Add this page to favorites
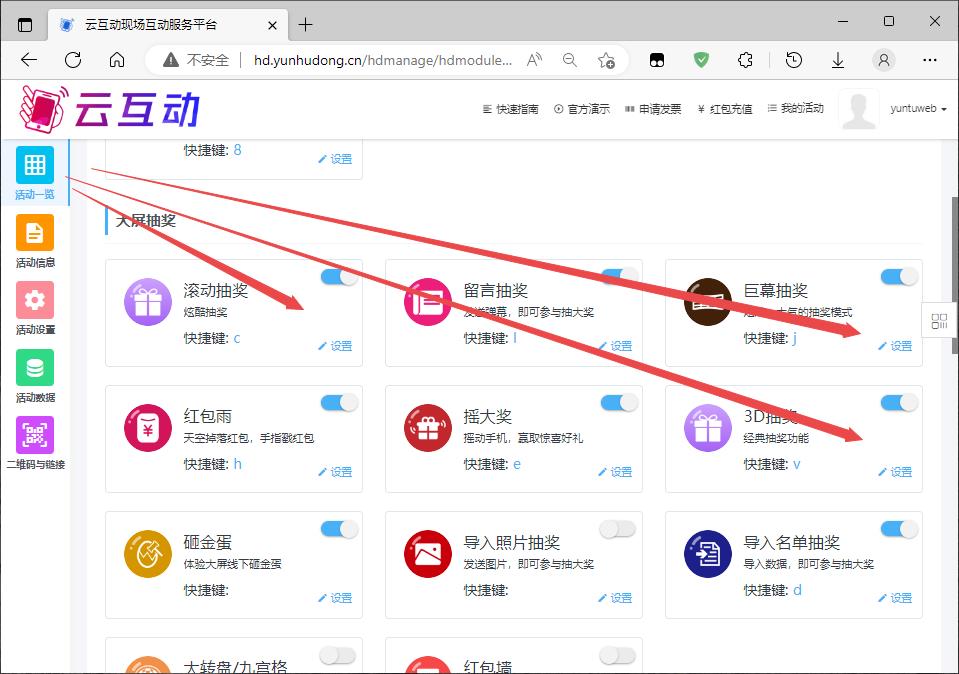The height and width of the screenshot is (674, 959). (x=606, y=60)
